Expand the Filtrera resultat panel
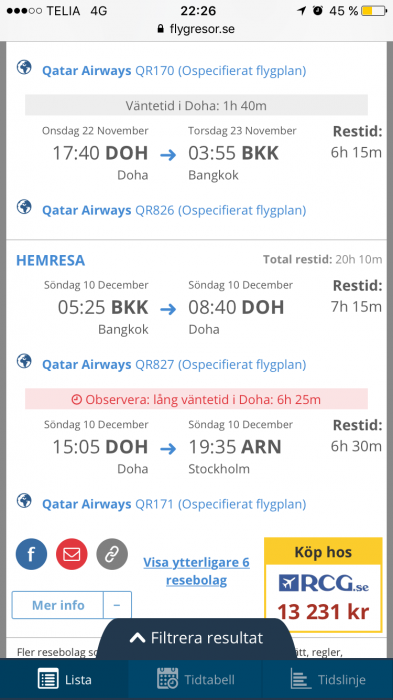 pos(196,638)
